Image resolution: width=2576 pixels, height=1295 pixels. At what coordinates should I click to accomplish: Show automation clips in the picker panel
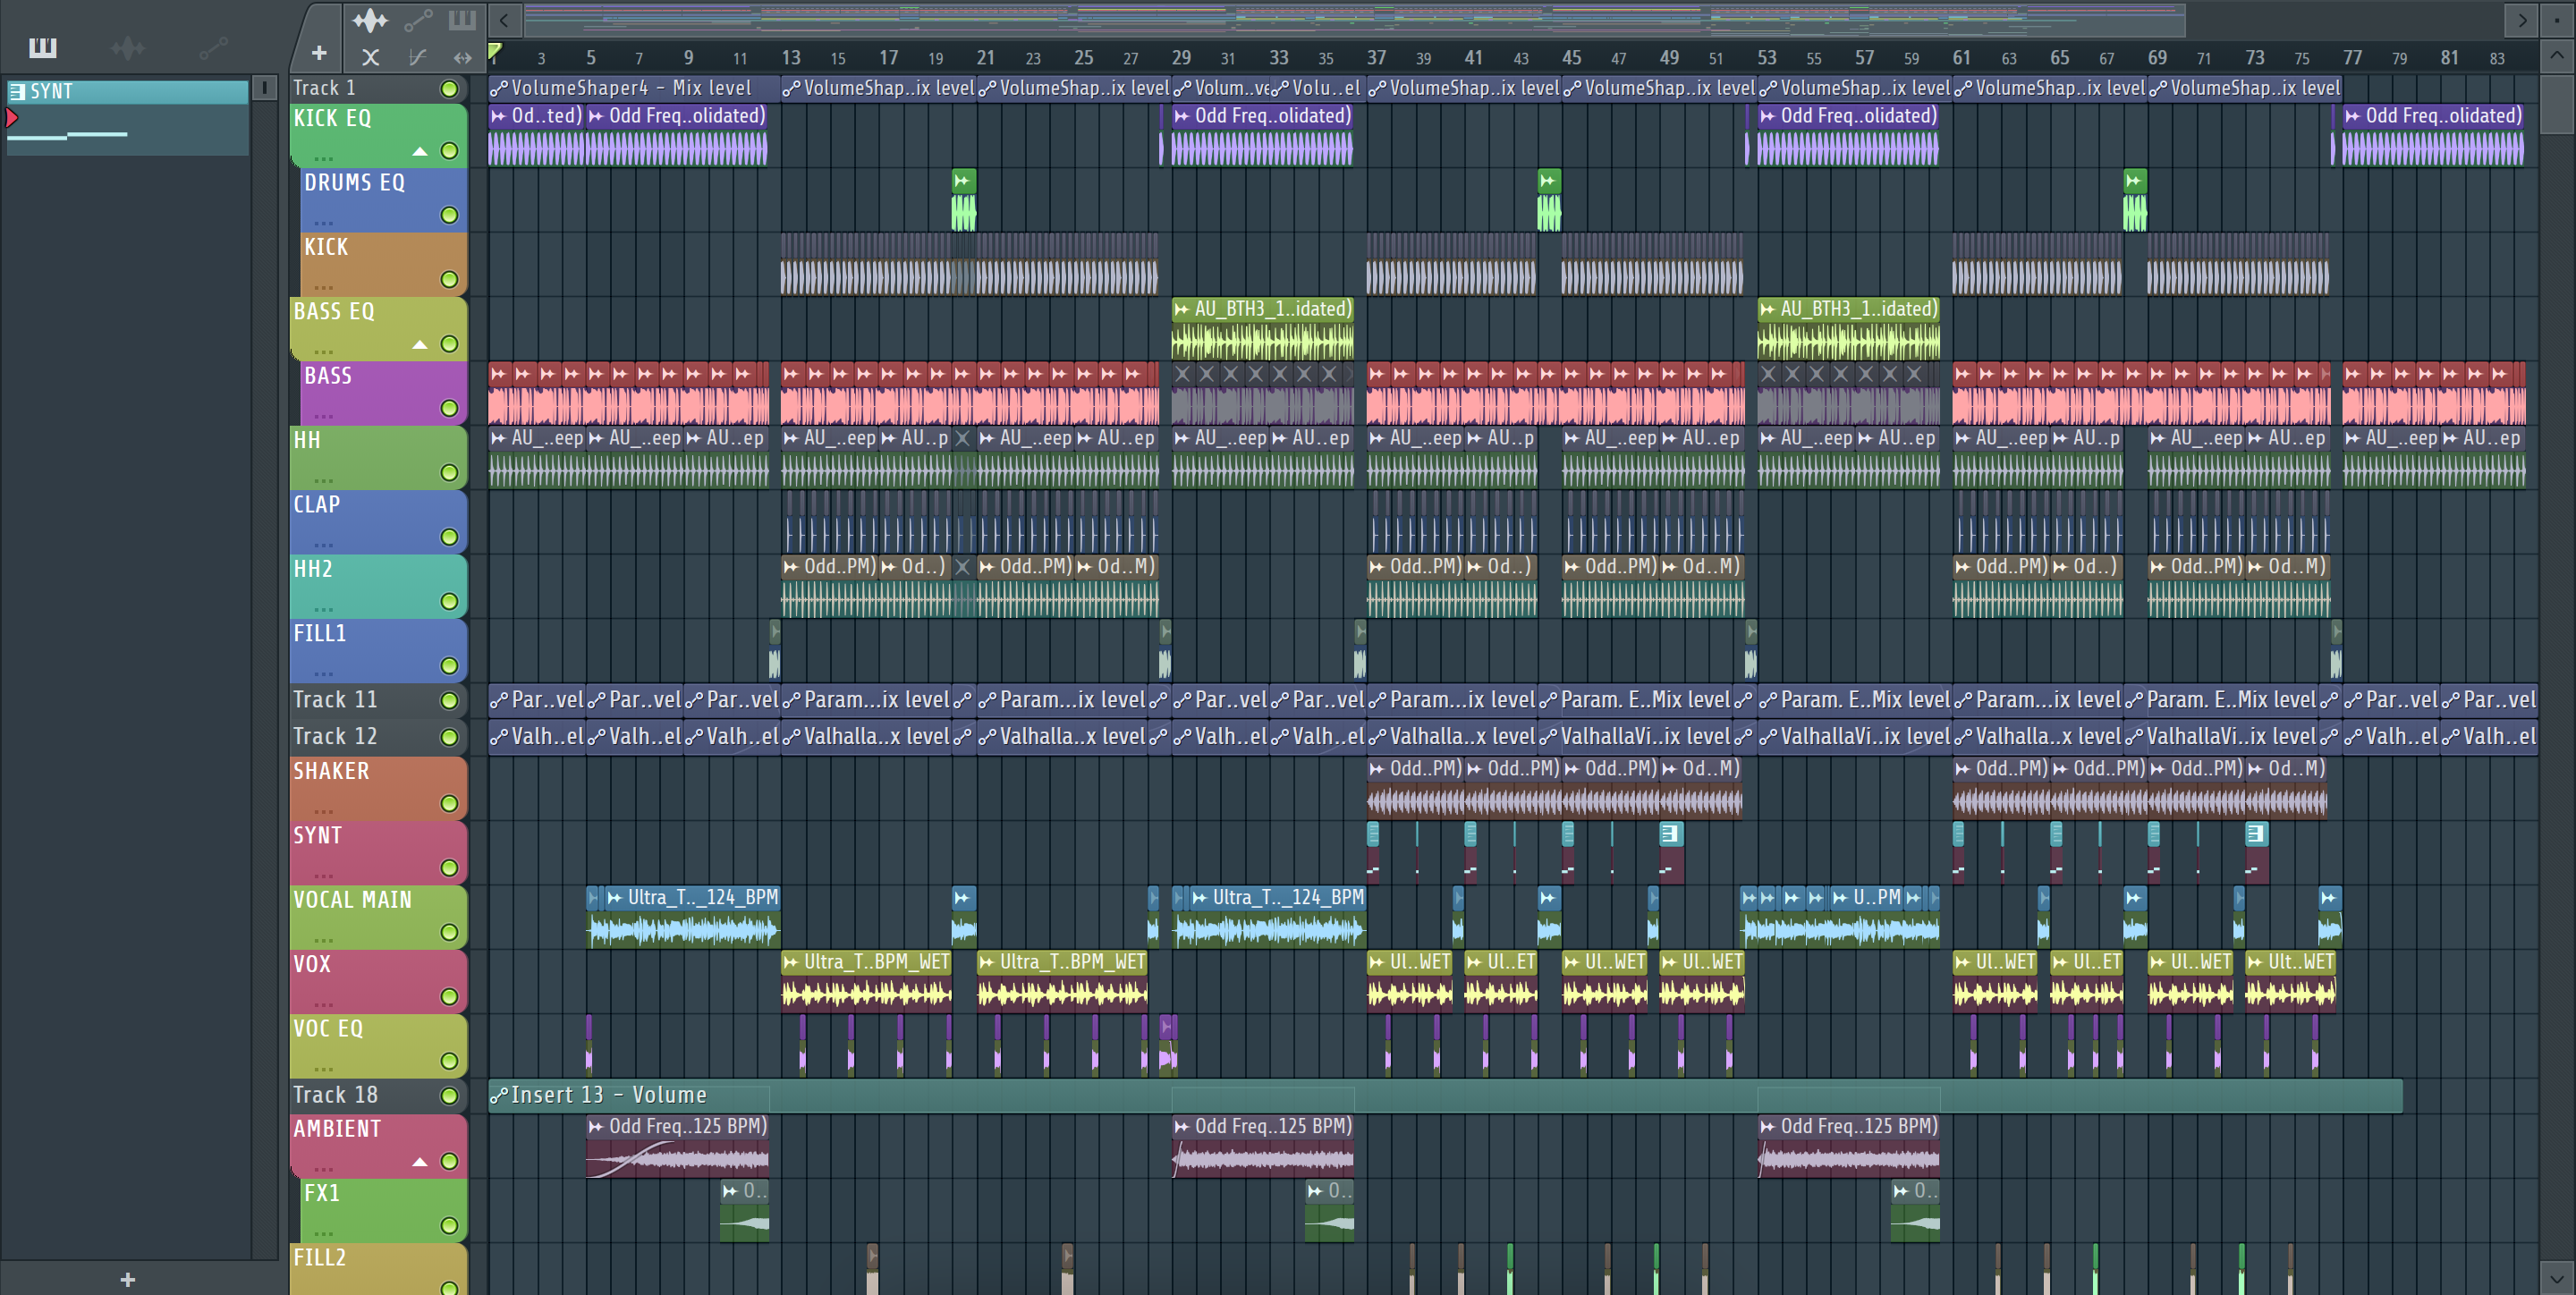point(213,47)
